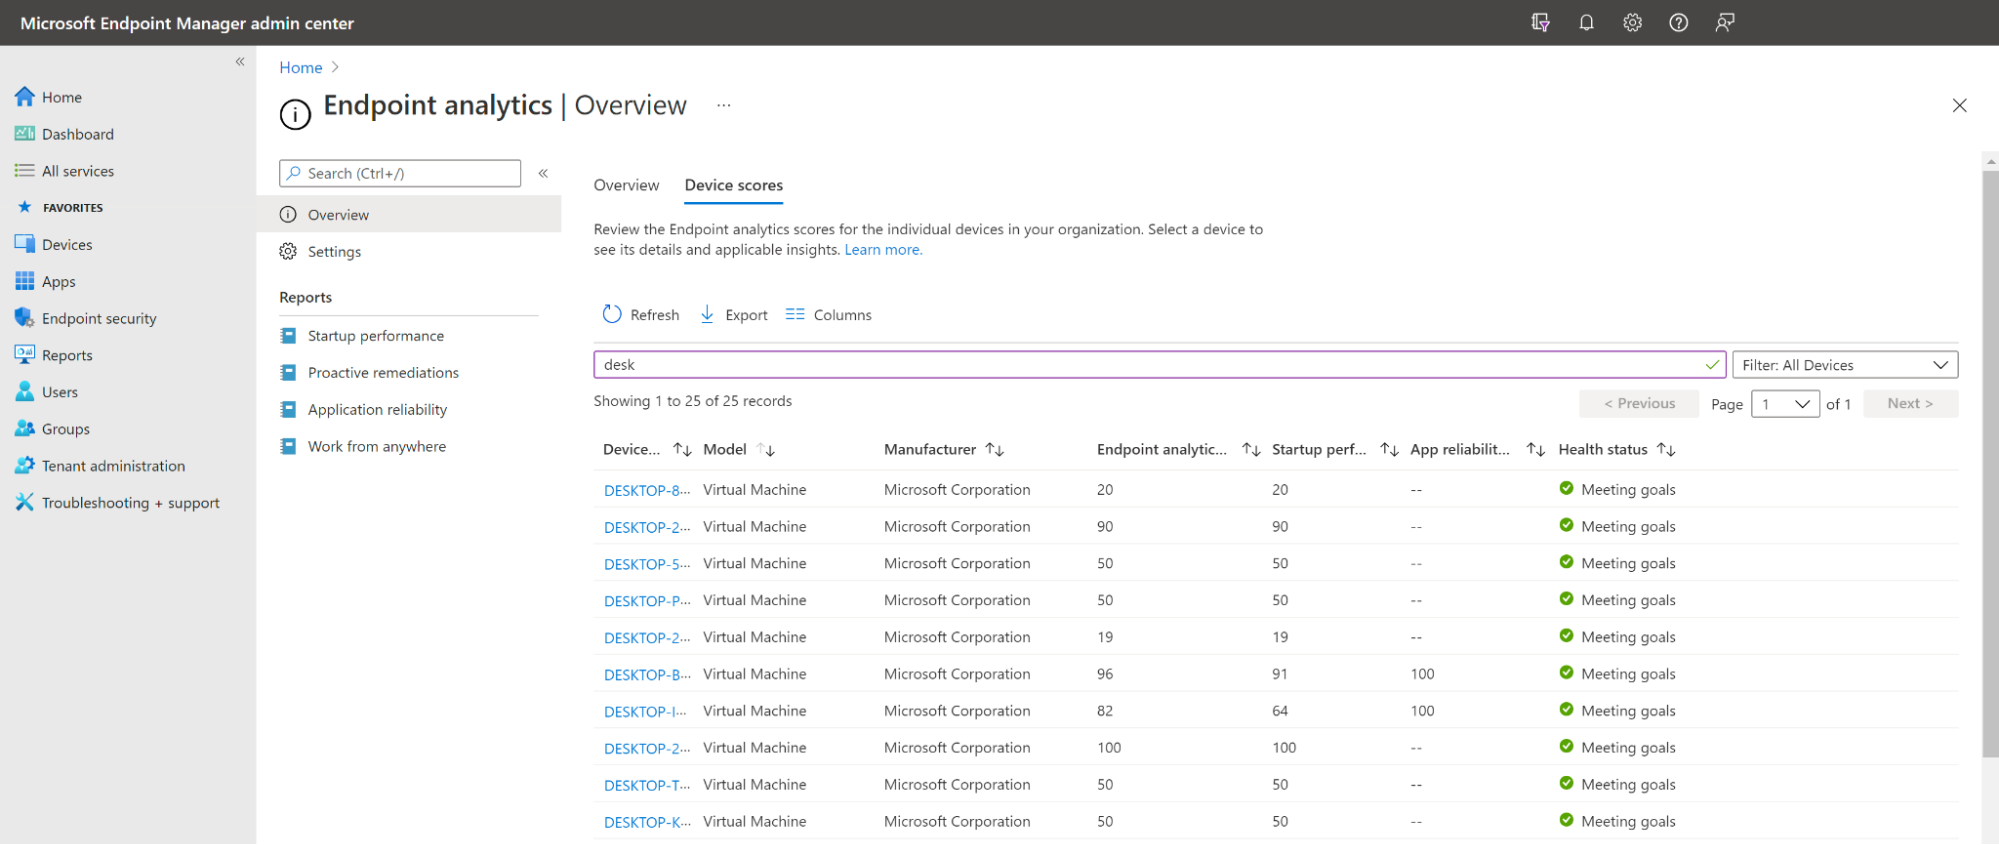Collapse the blade menu beside the search box

click(x=543, y=173)
